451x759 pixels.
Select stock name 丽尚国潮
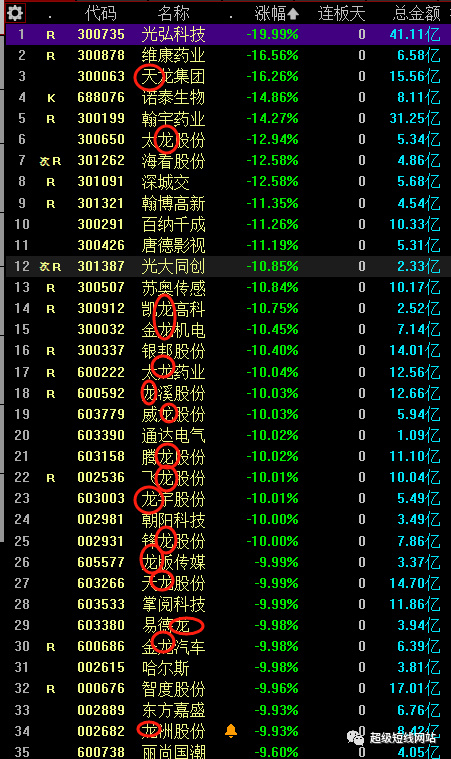pos(173,751)
